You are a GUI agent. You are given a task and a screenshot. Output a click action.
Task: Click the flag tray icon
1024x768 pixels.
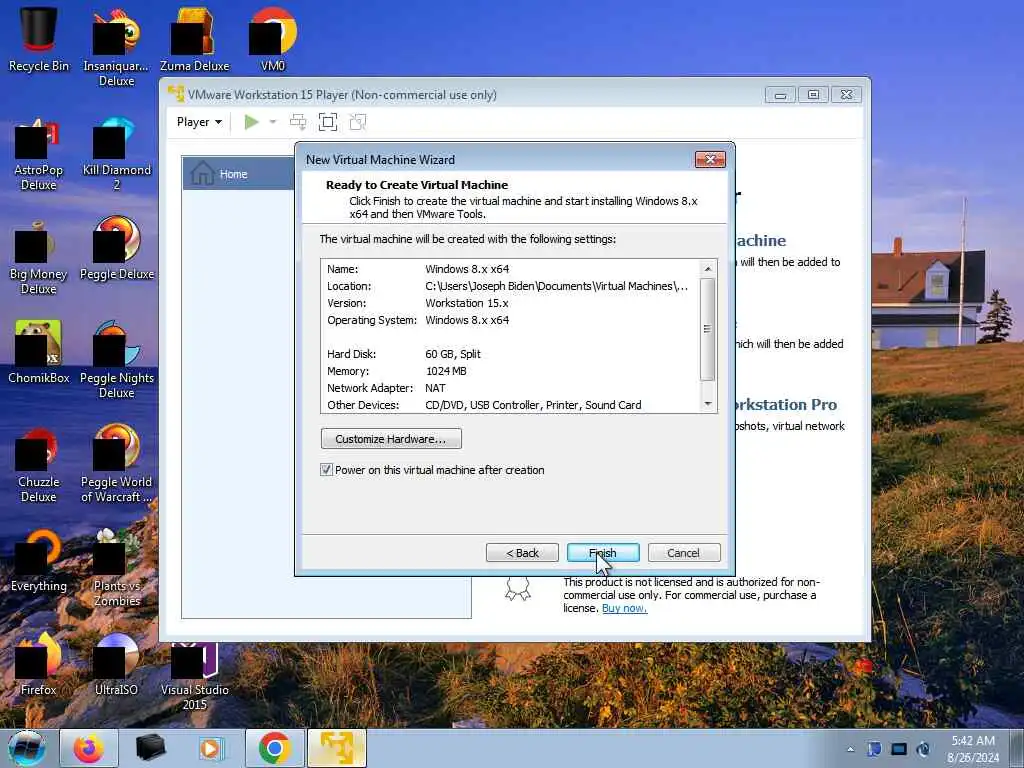pyautogui.click(x=874, y=749)
